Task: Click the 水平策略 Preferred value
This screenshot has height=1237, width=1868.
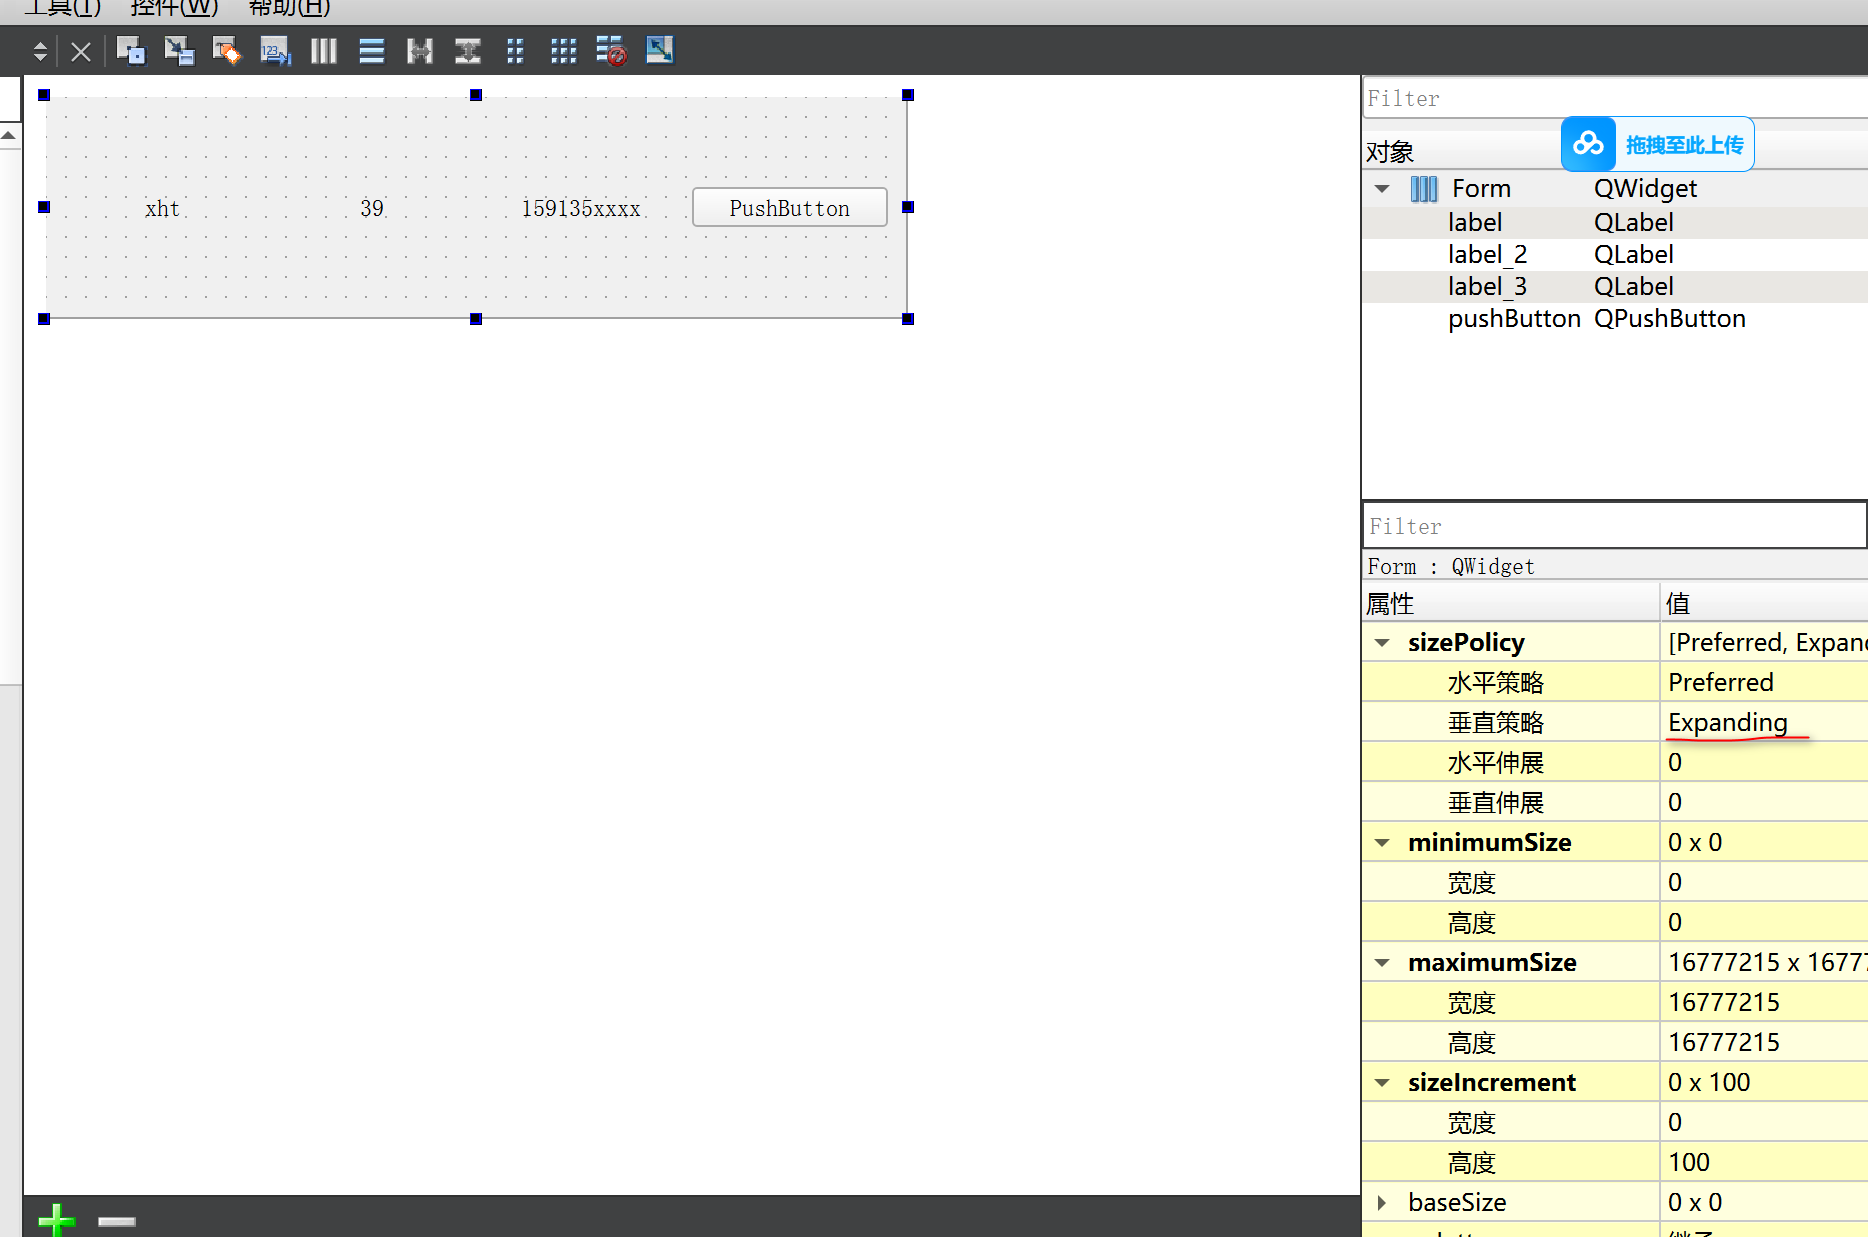Action: [1764, 682]
